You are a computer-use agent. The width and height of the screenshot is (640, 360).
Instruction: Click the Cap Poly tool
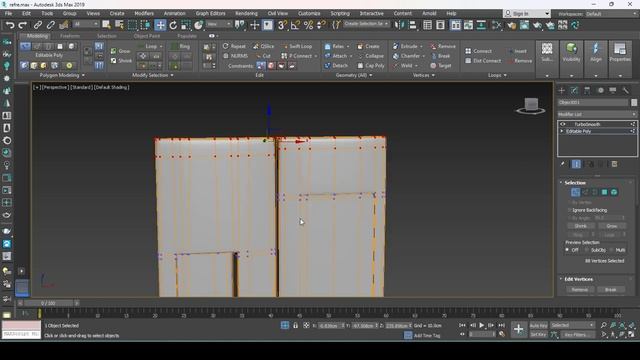[371, 65]
